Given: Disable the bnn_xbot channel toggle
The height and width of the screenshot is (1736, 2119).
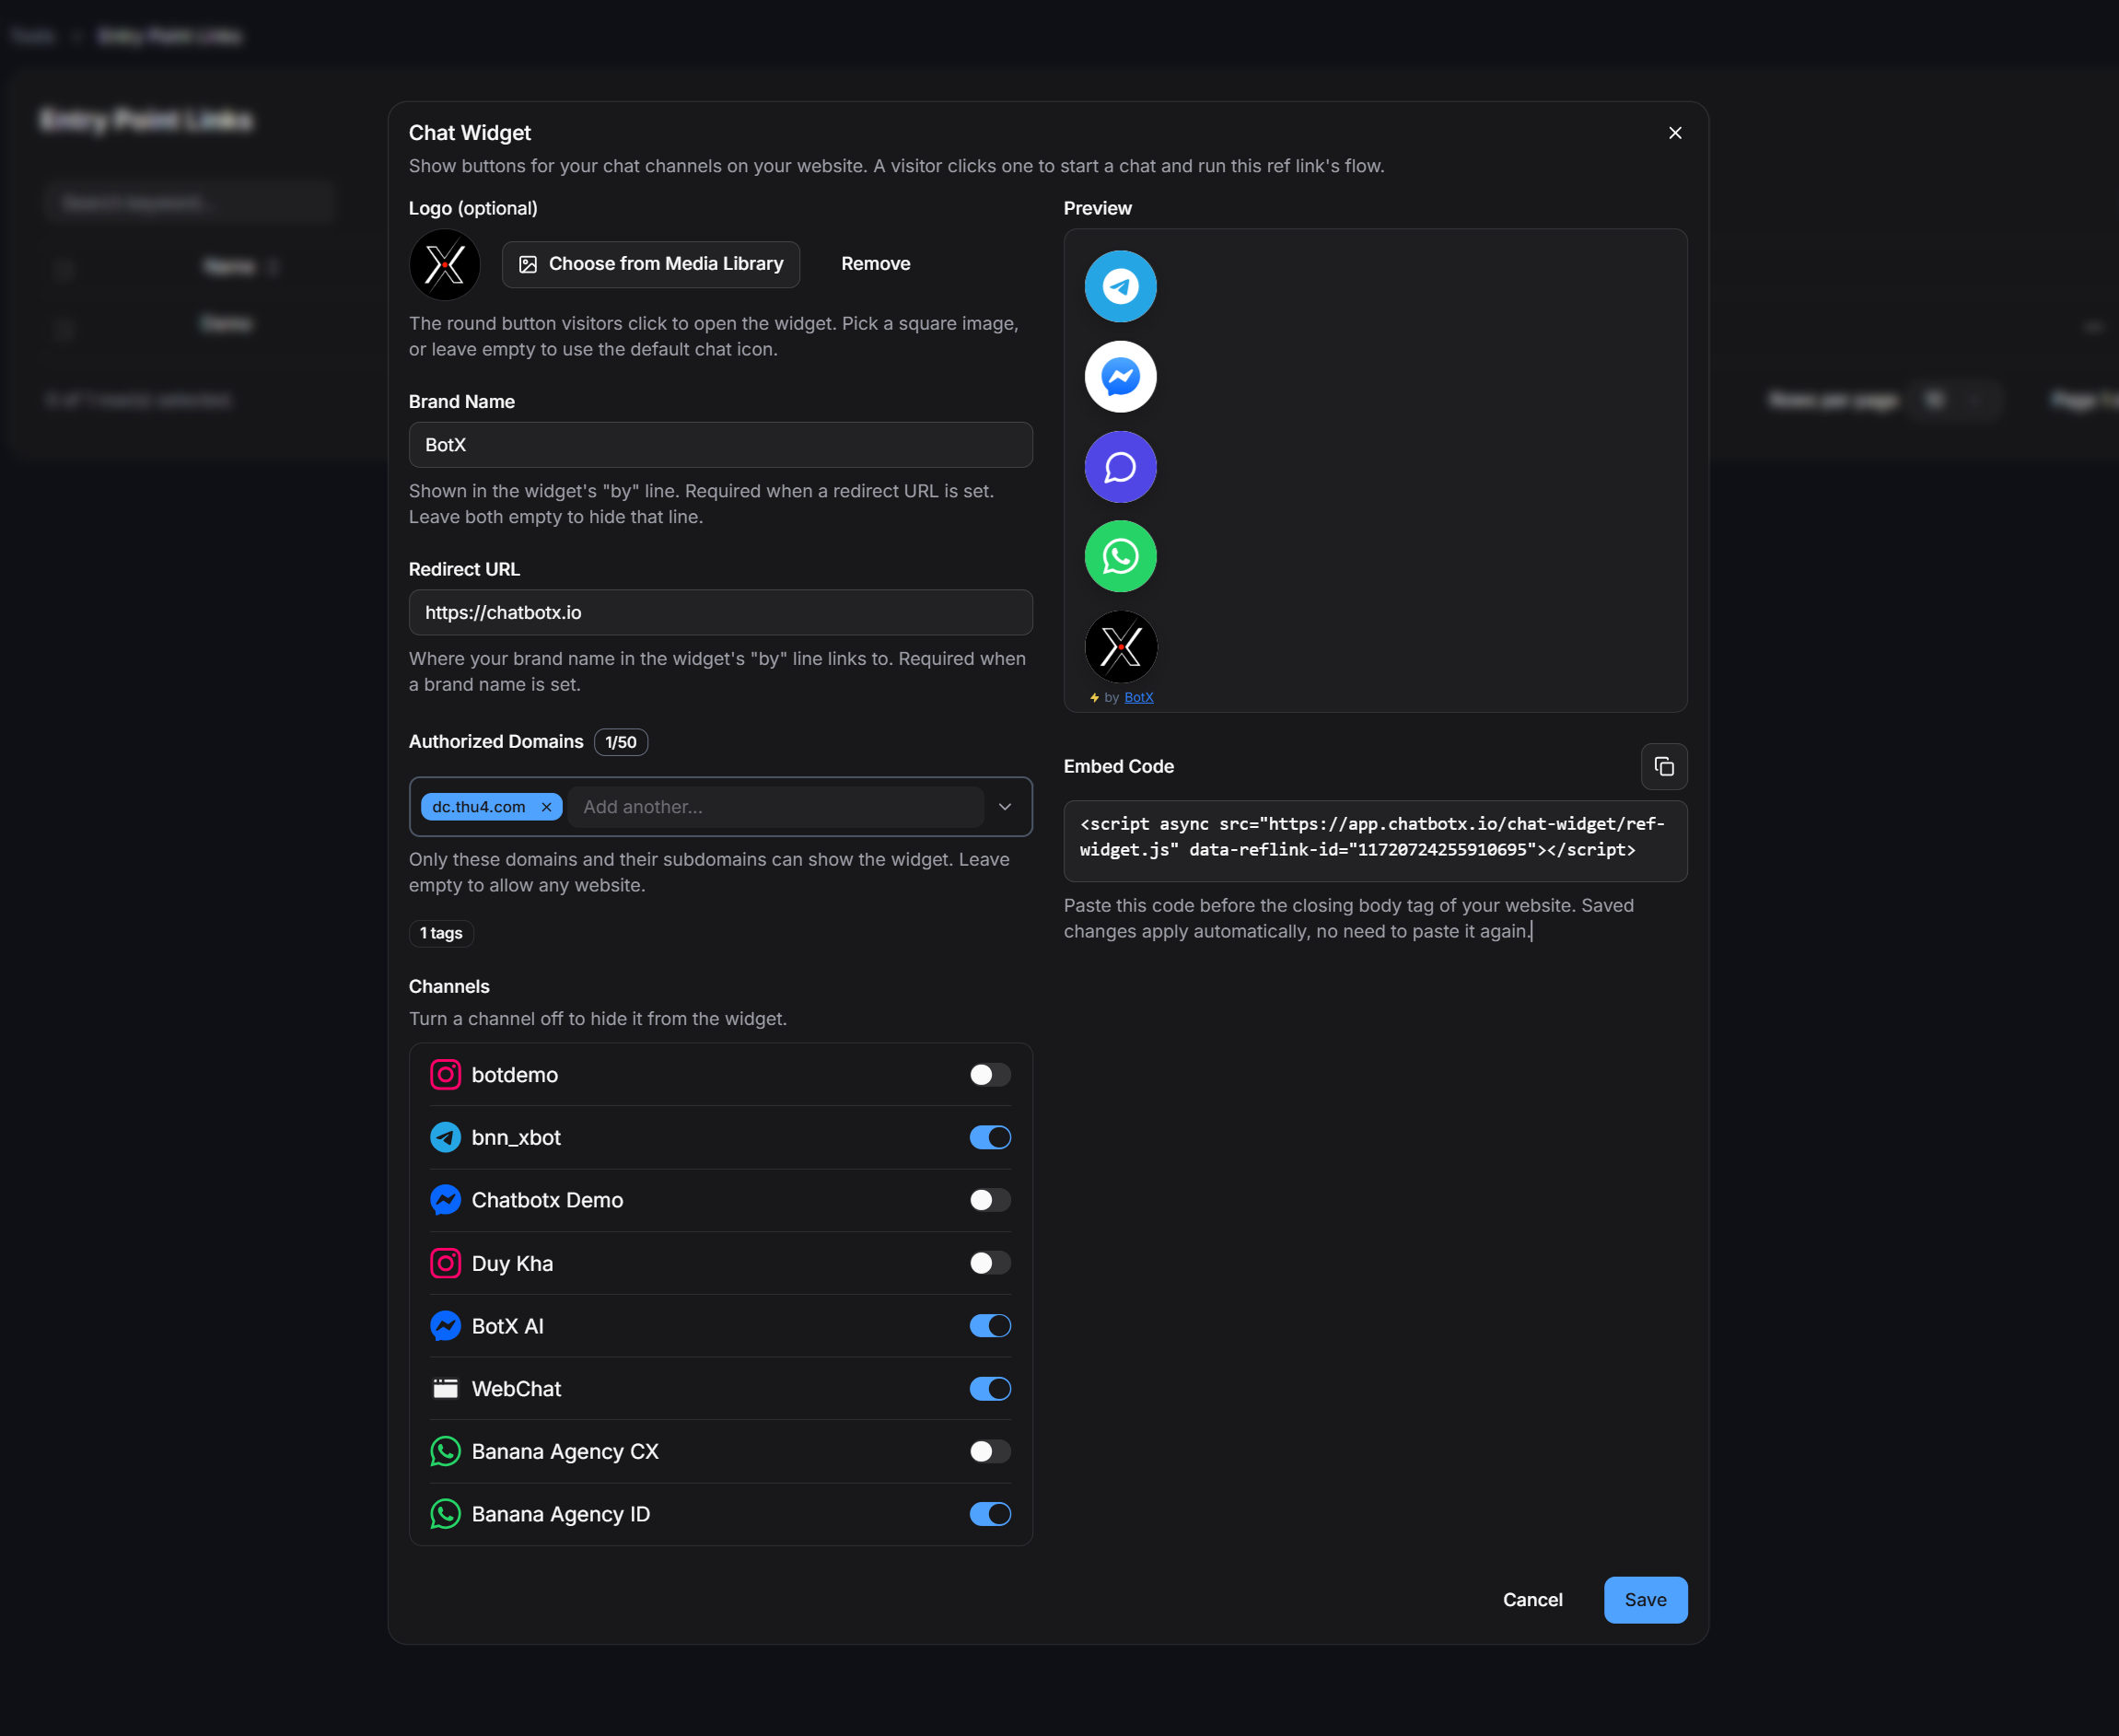Looking at the screenshot, I should pyautogui.click(x=990, y=1137).
